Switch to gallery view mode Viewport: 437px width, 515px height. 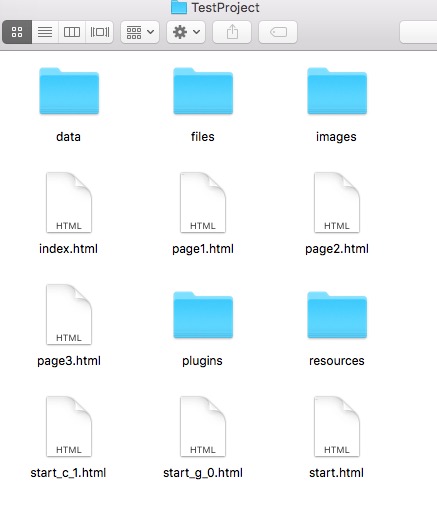pyautogui.click(x=100, y=32)
